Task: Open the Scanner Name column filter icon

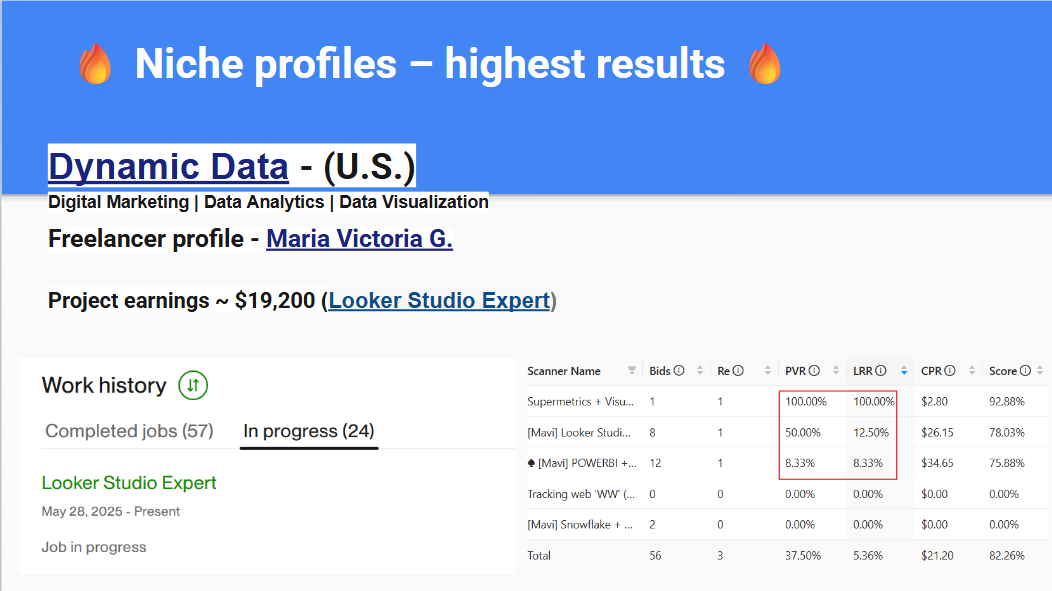Action: click(631, 370)
